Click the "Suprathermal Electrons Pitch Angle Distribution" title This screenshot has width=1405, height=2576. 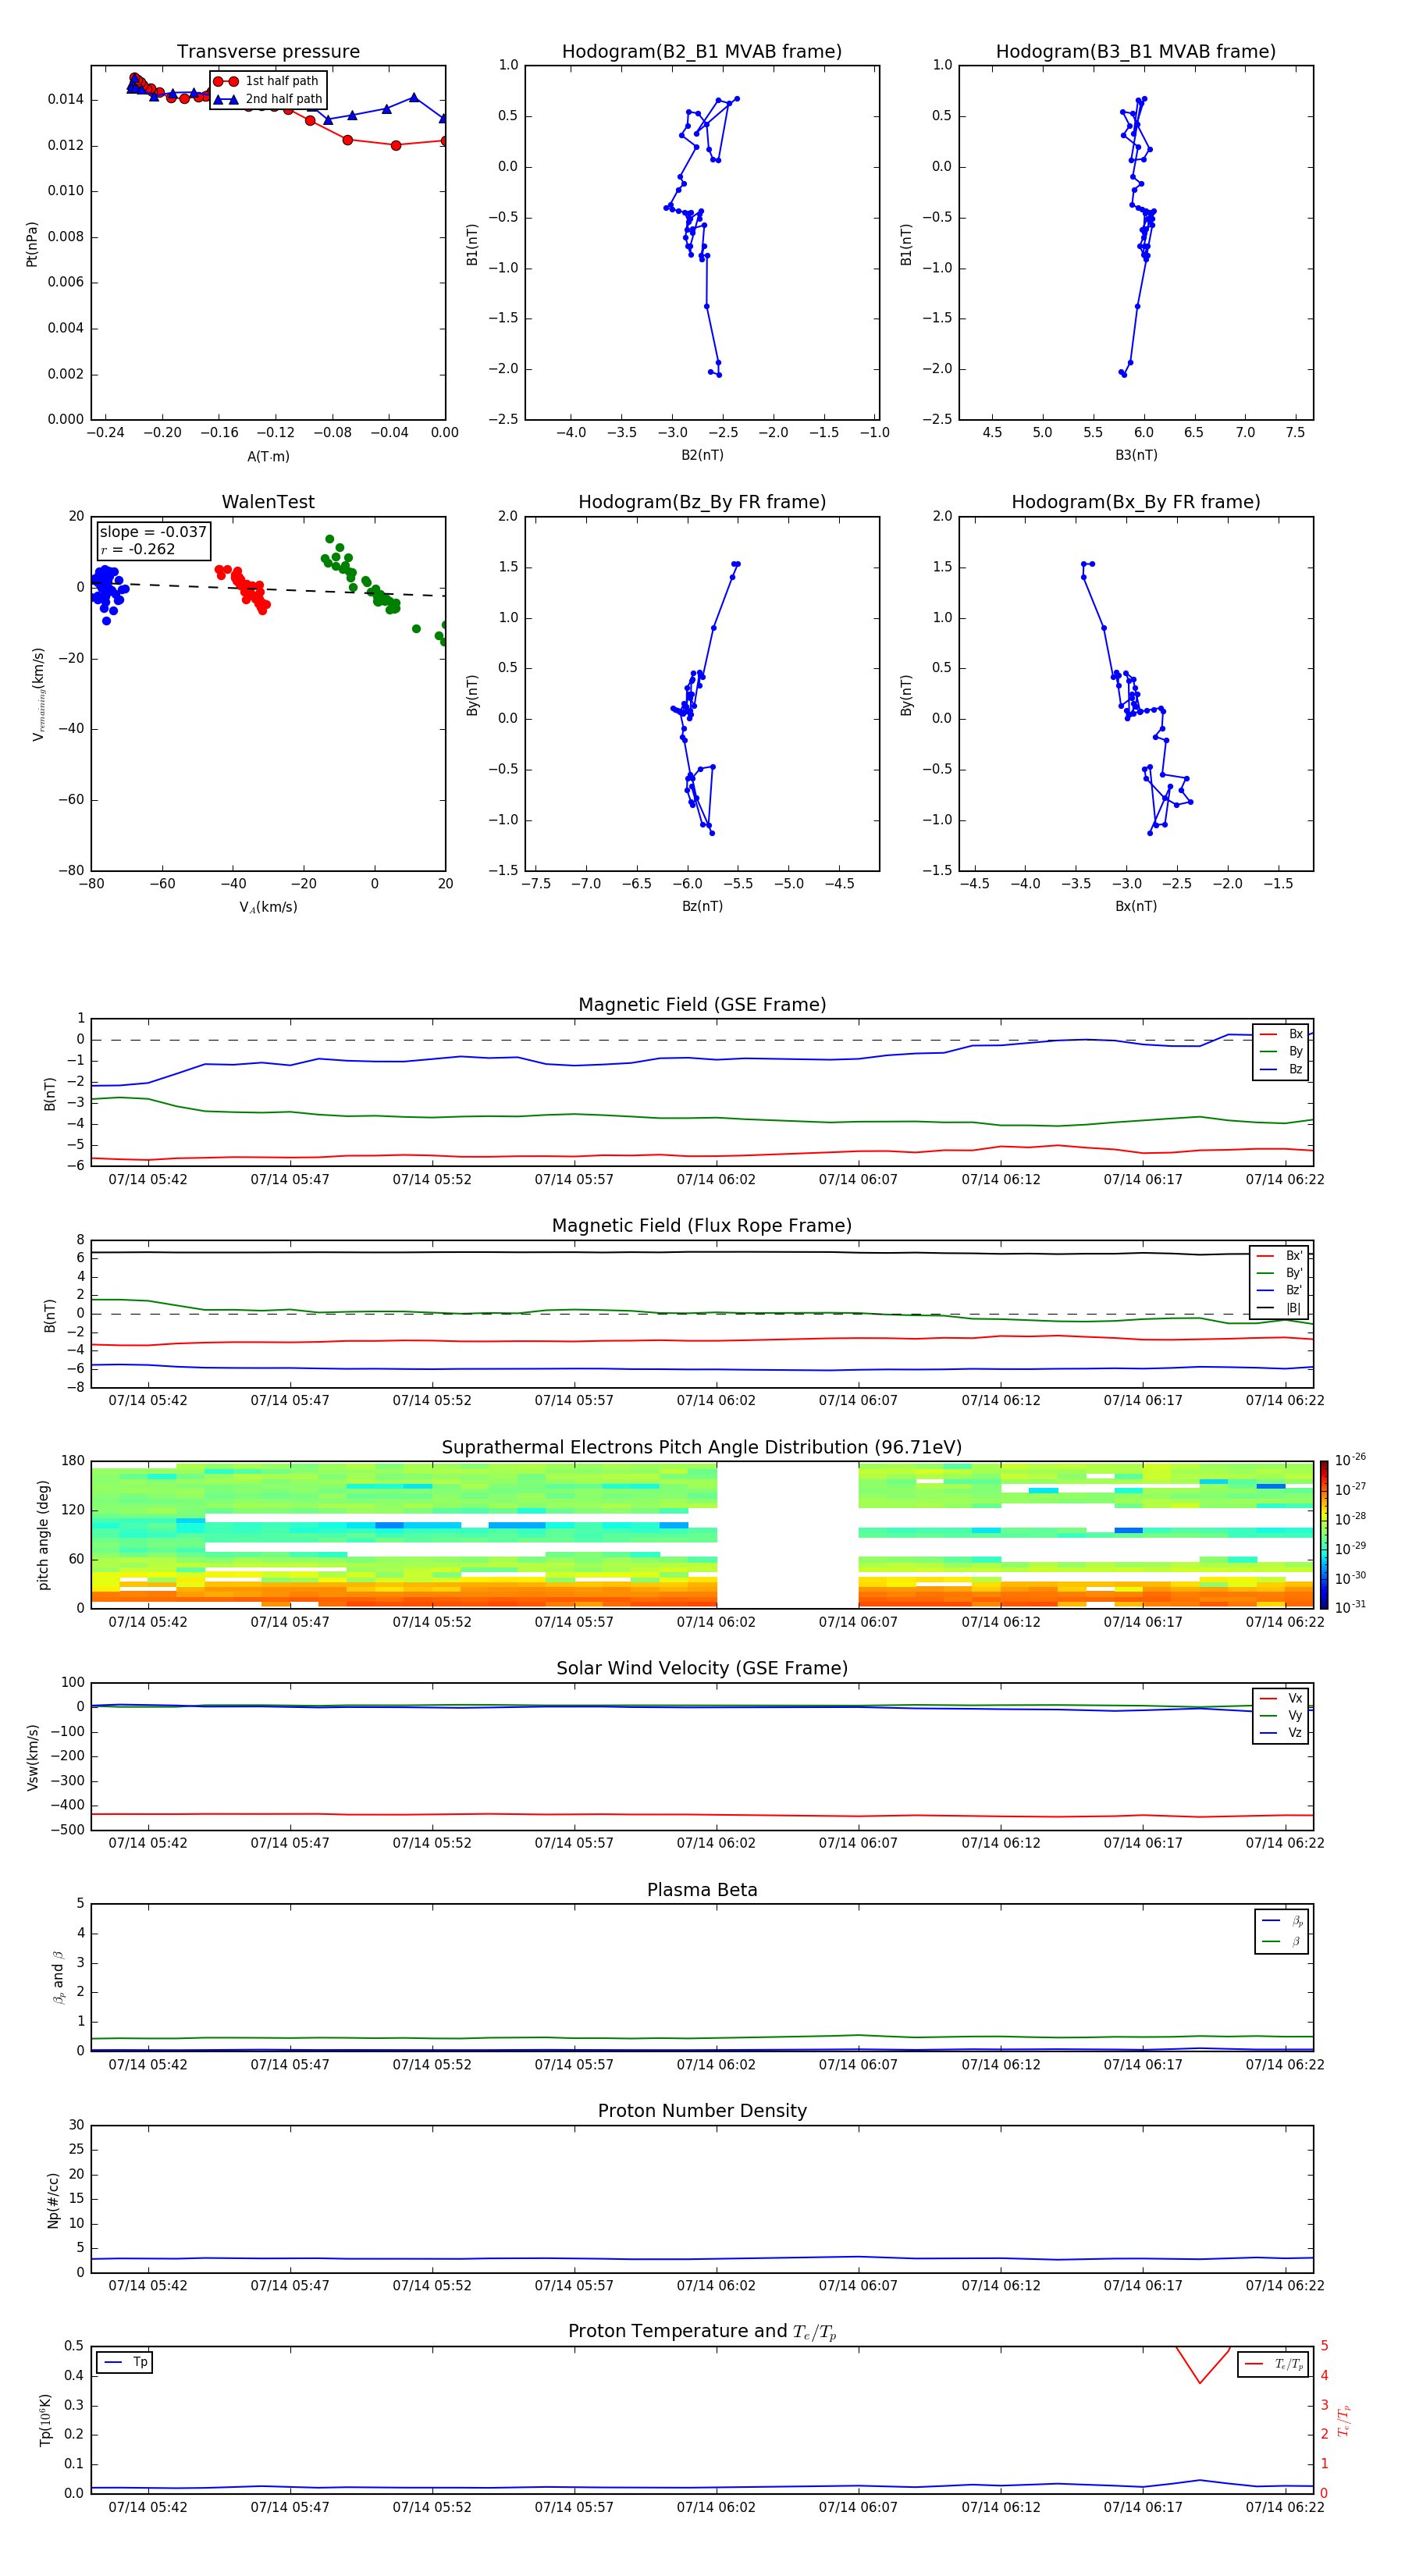click(x=702, y=1448)
